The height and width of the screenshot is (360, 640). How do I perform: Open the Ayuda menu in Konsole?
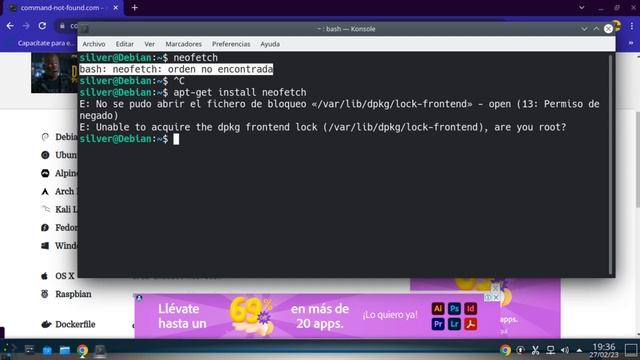270,44
